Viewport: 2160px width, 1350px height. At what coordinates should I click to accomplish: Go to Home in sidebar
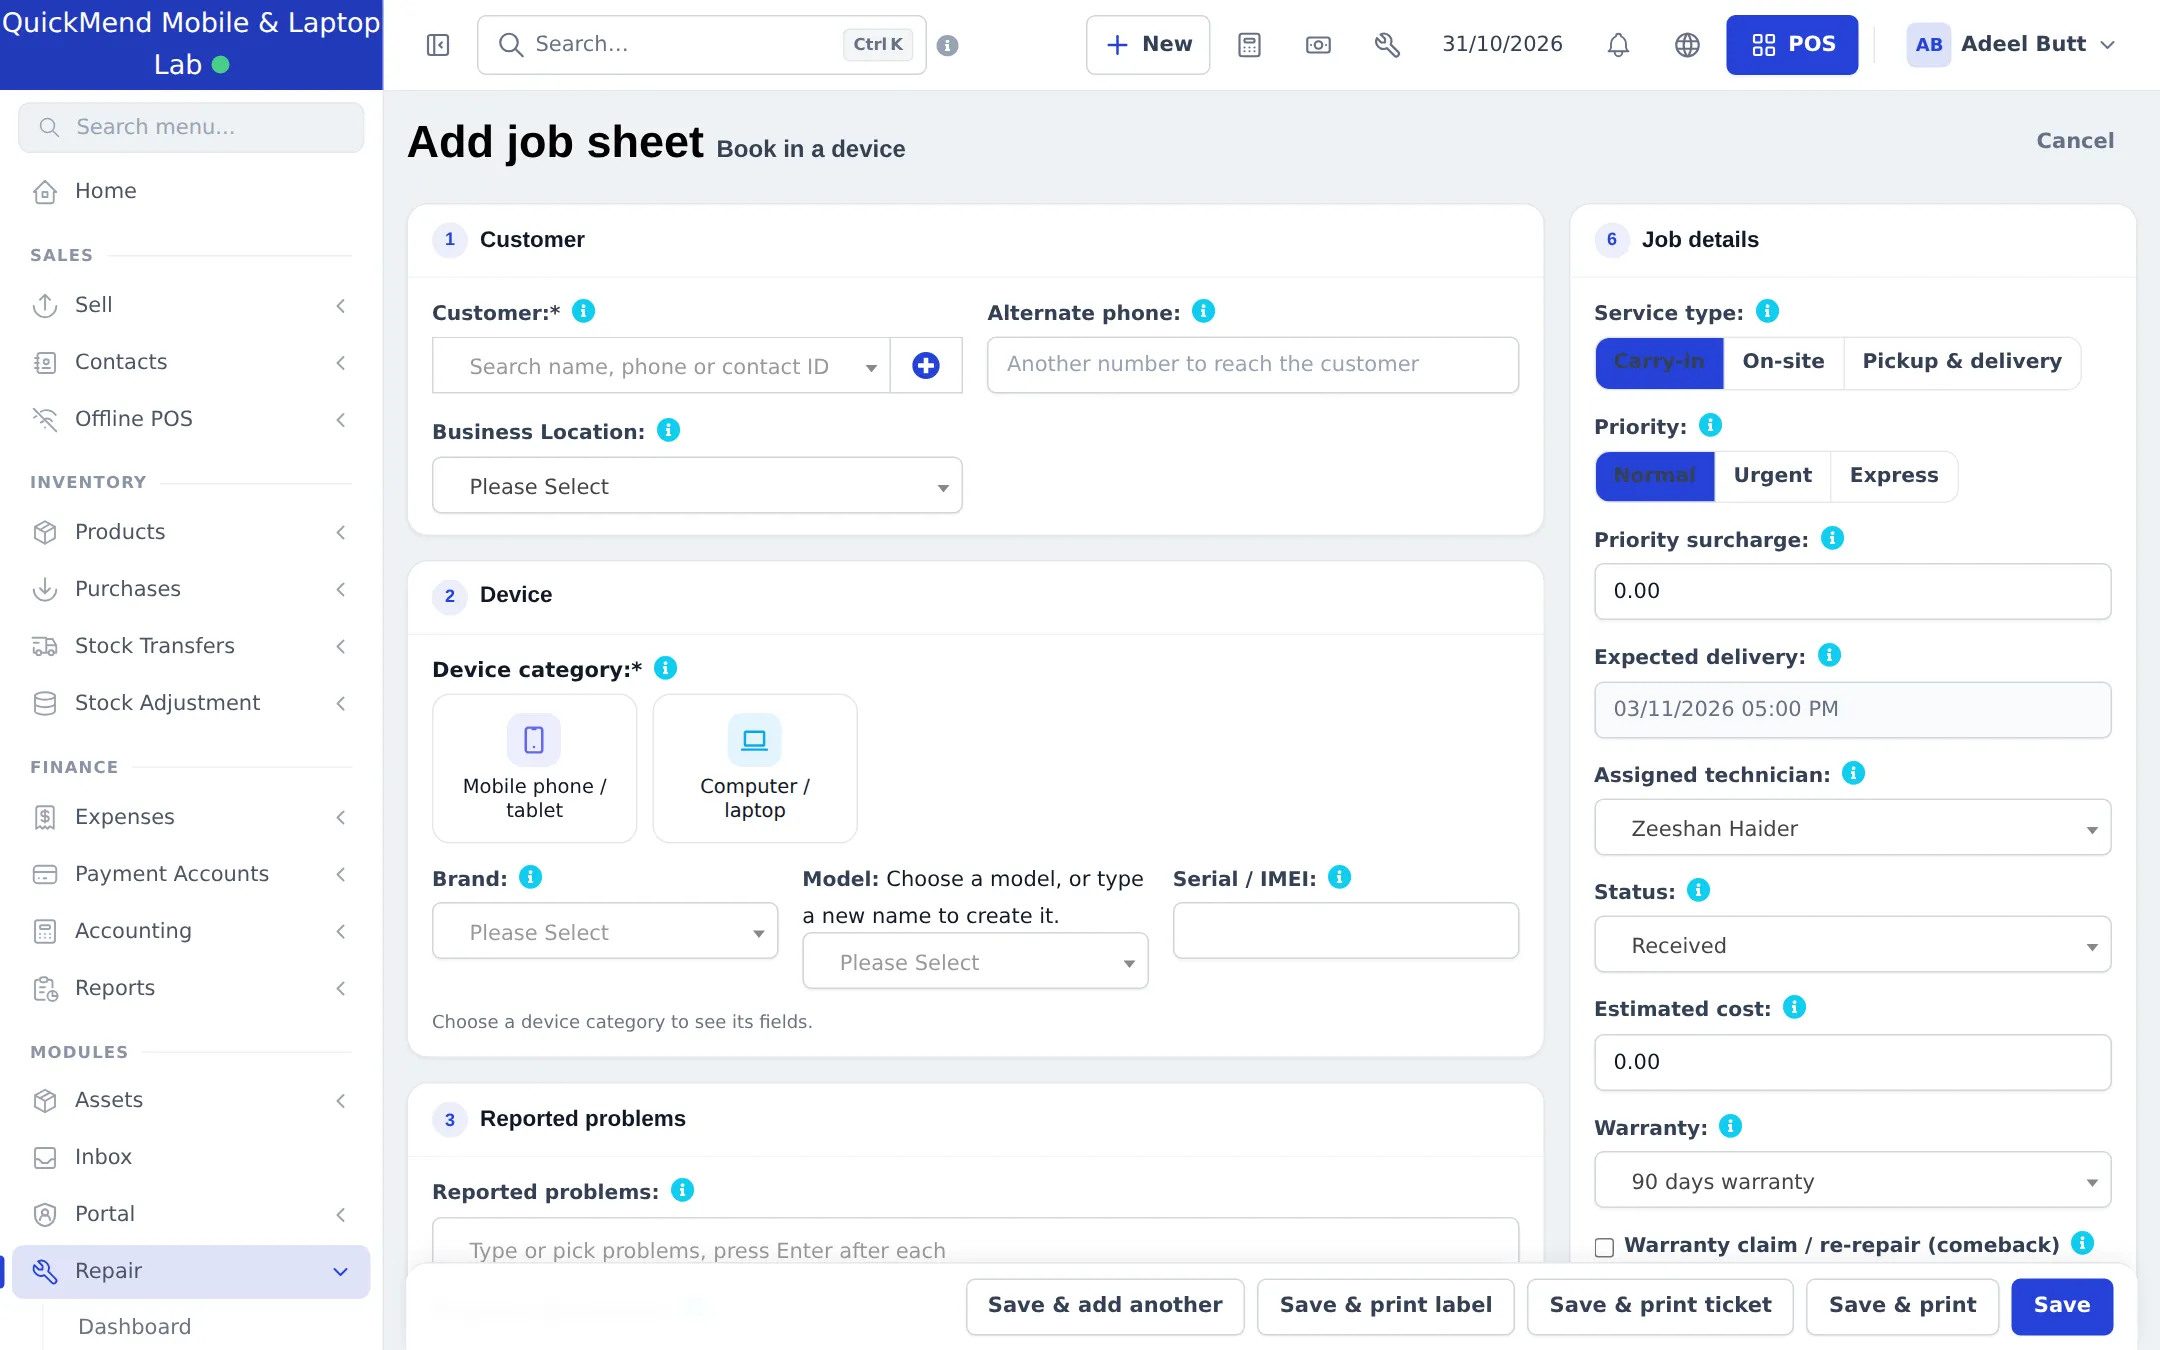point(190,191)
